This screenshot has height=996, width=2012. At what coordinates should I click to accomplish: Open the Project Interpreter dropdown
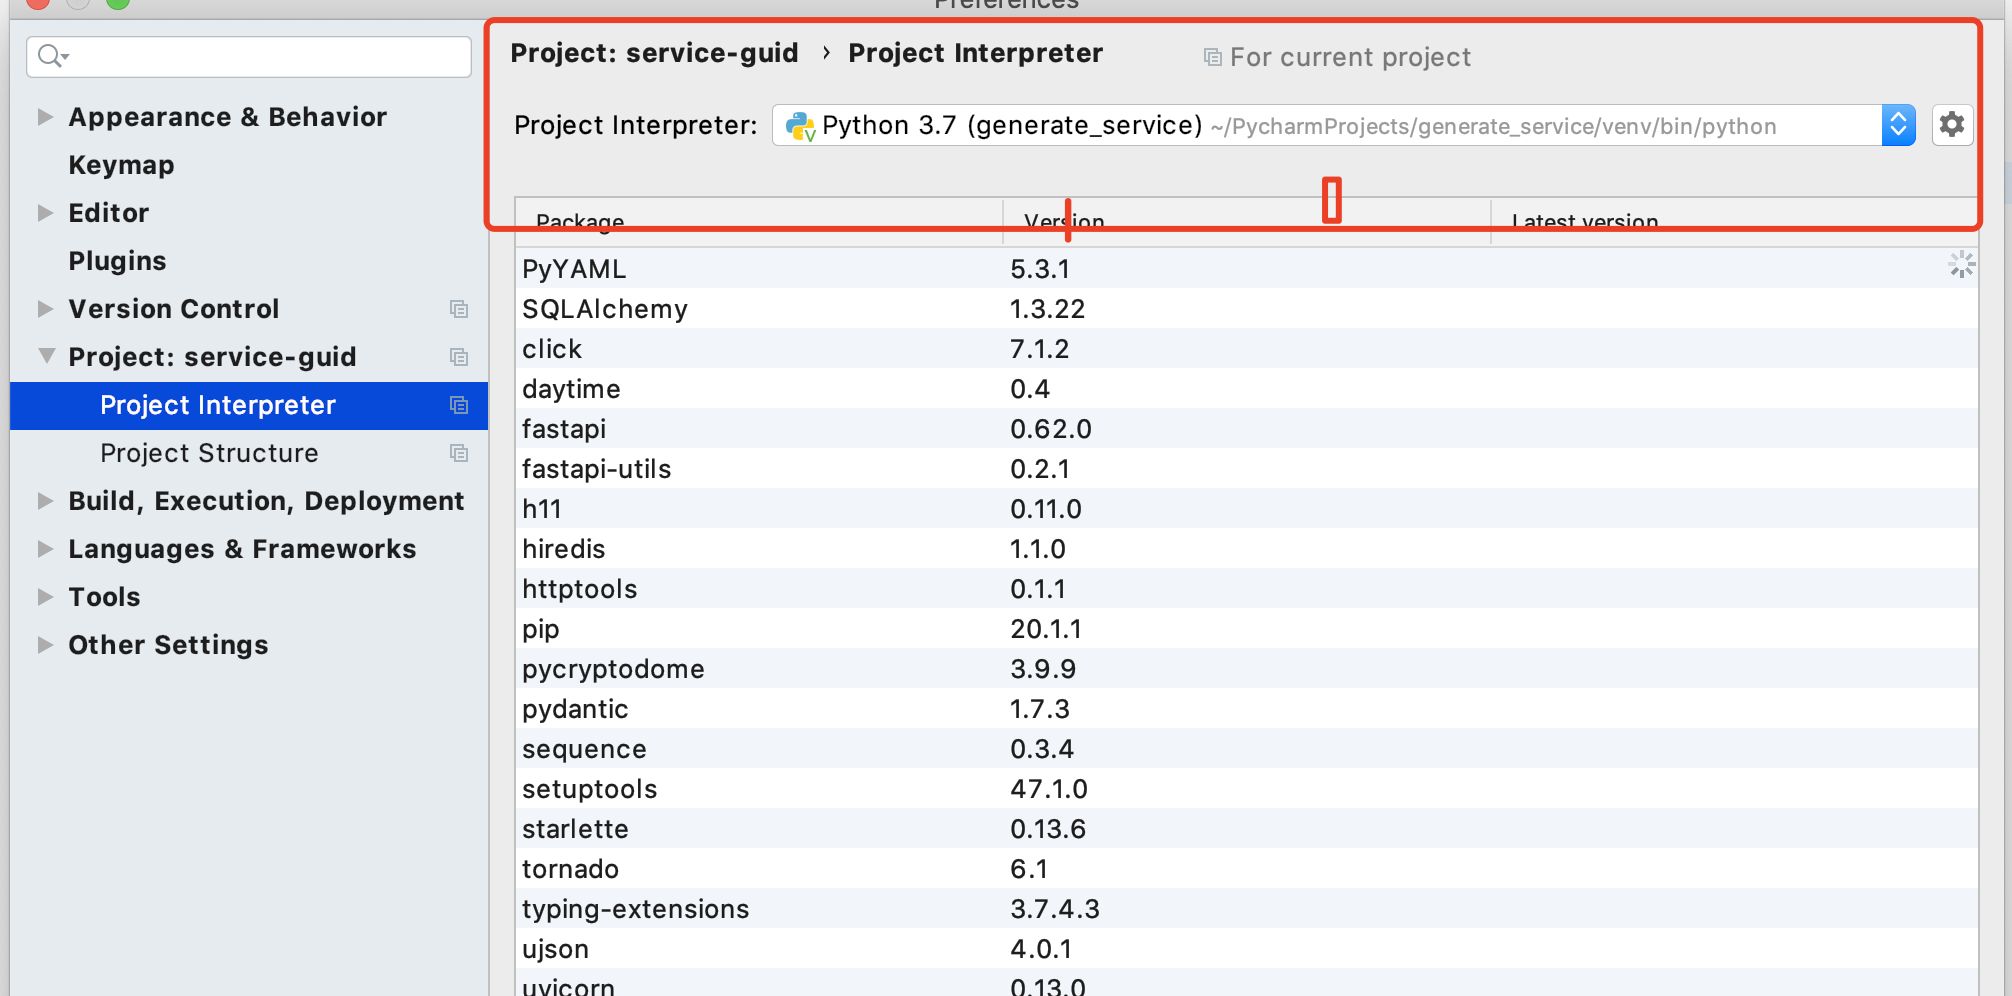(x=1897, y=125)
